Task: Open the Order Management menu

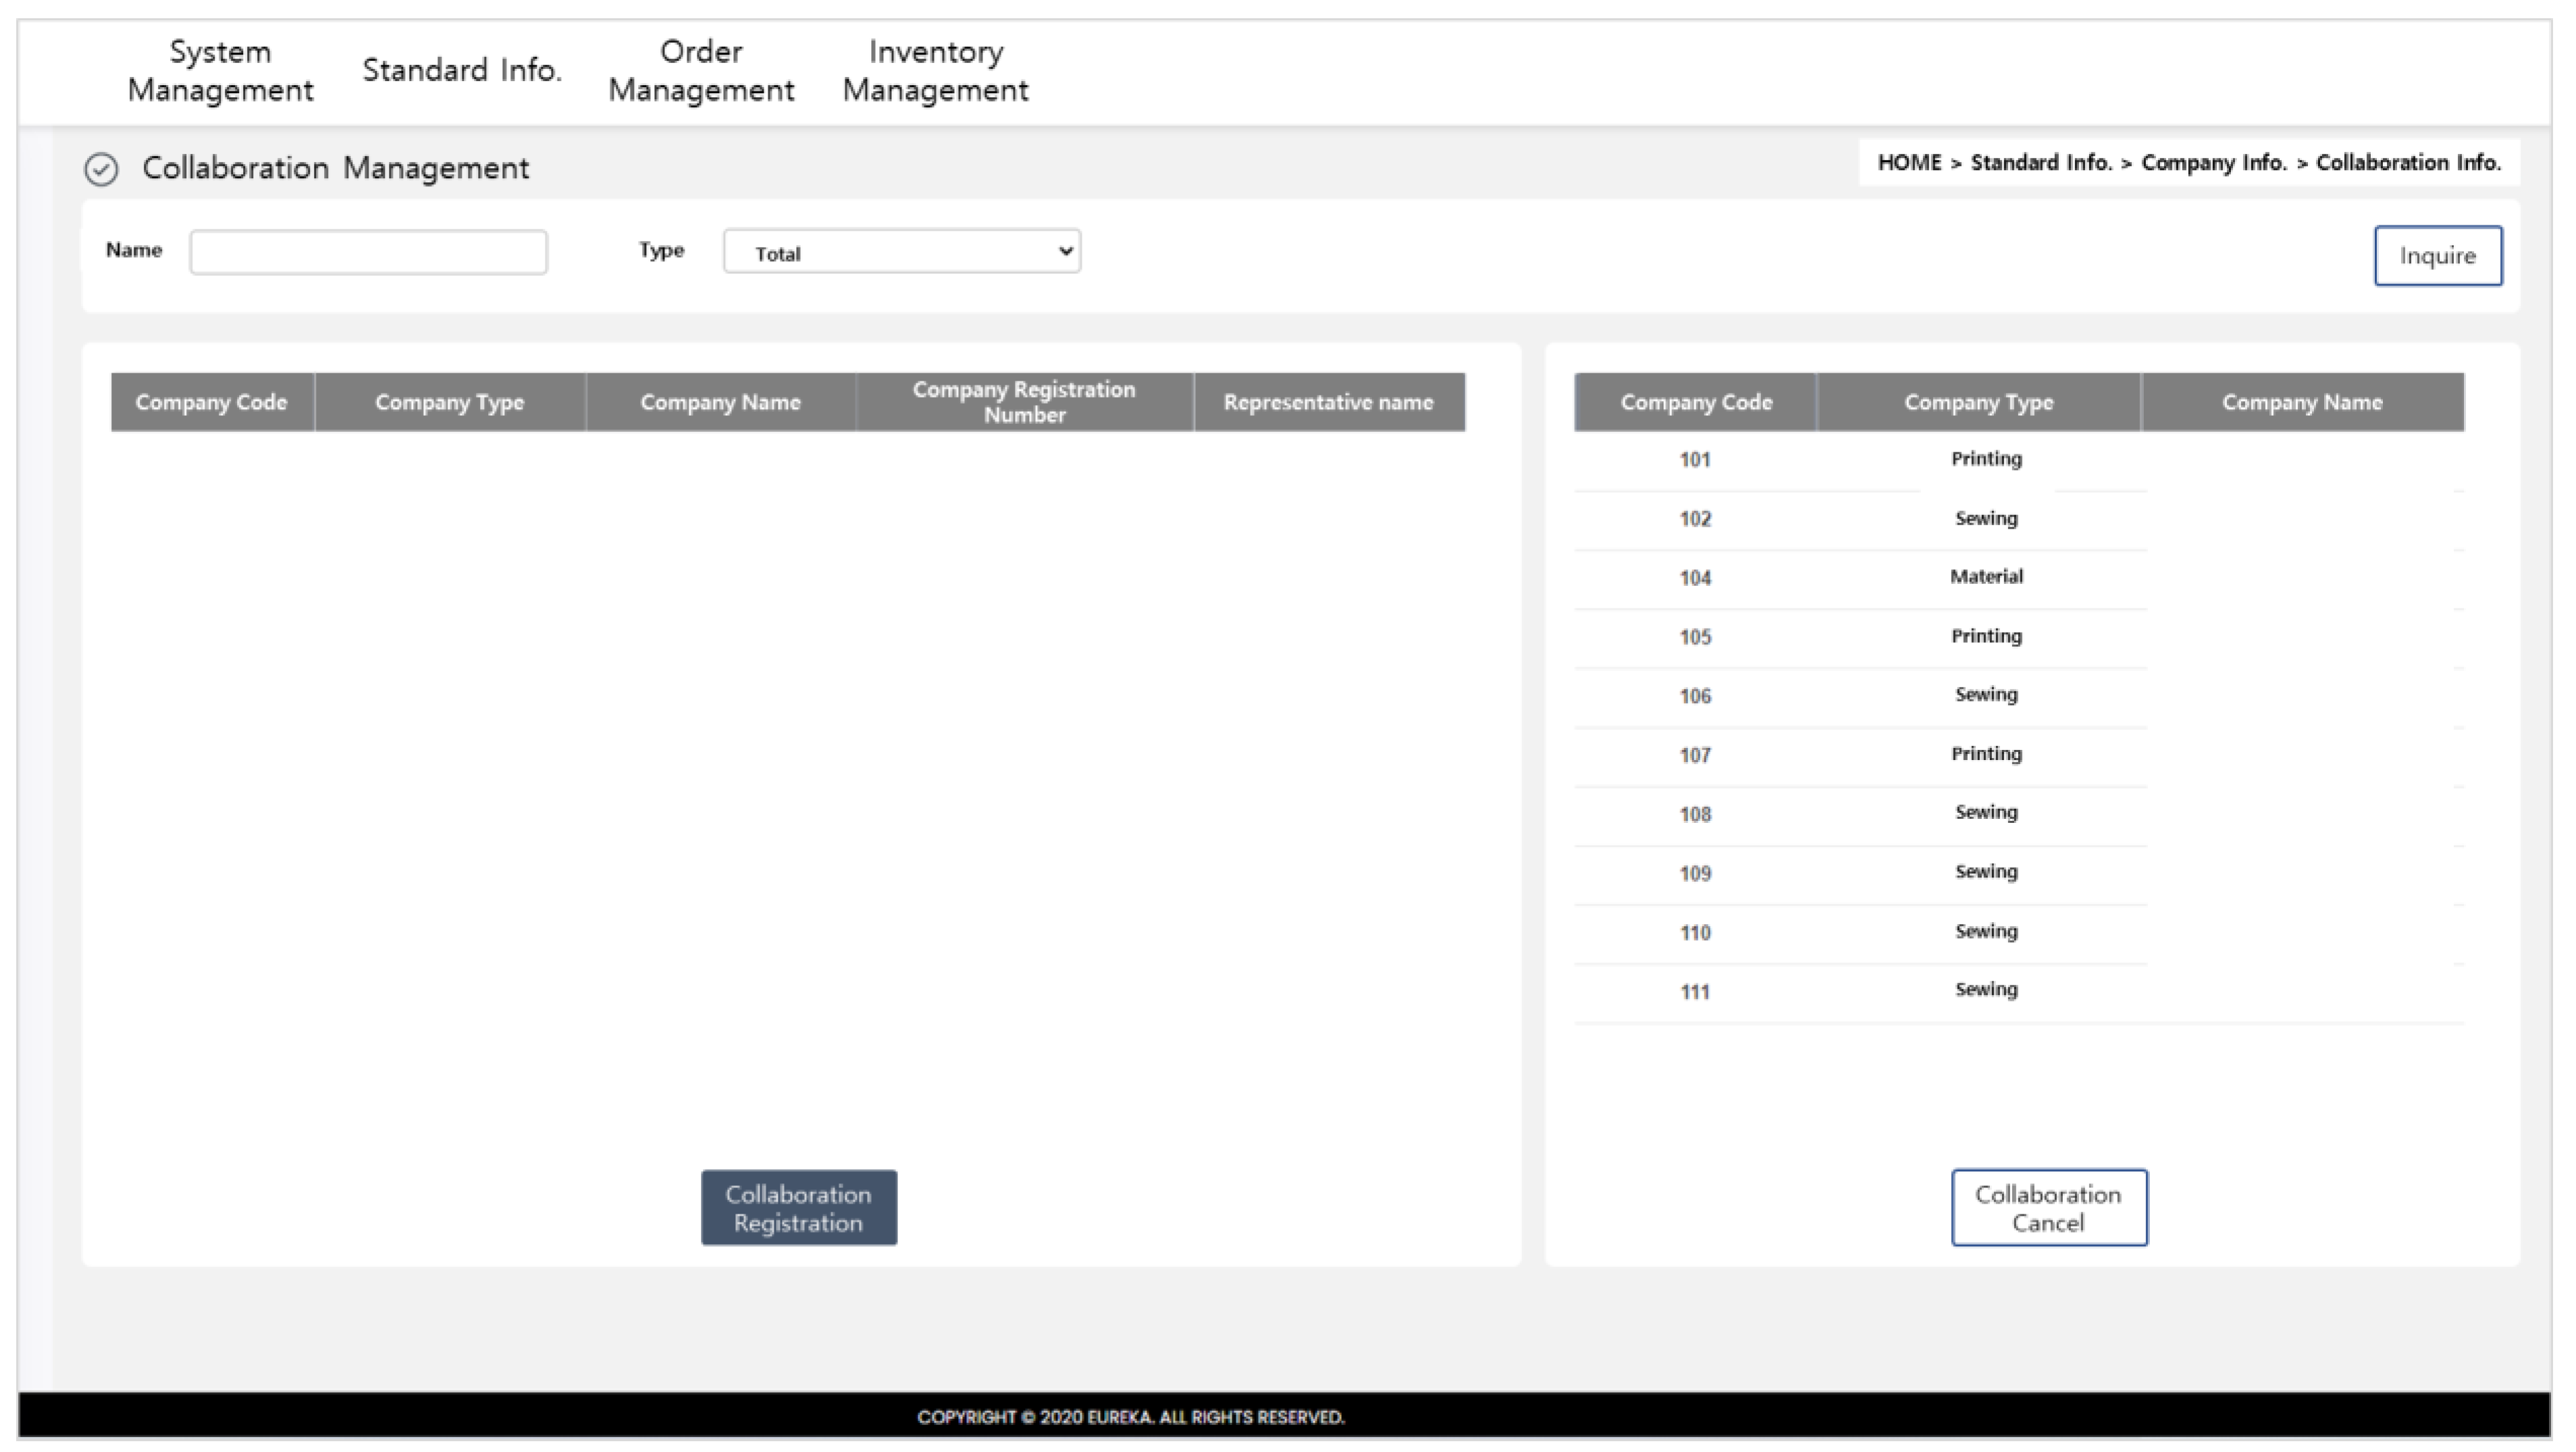Action: 701,71
